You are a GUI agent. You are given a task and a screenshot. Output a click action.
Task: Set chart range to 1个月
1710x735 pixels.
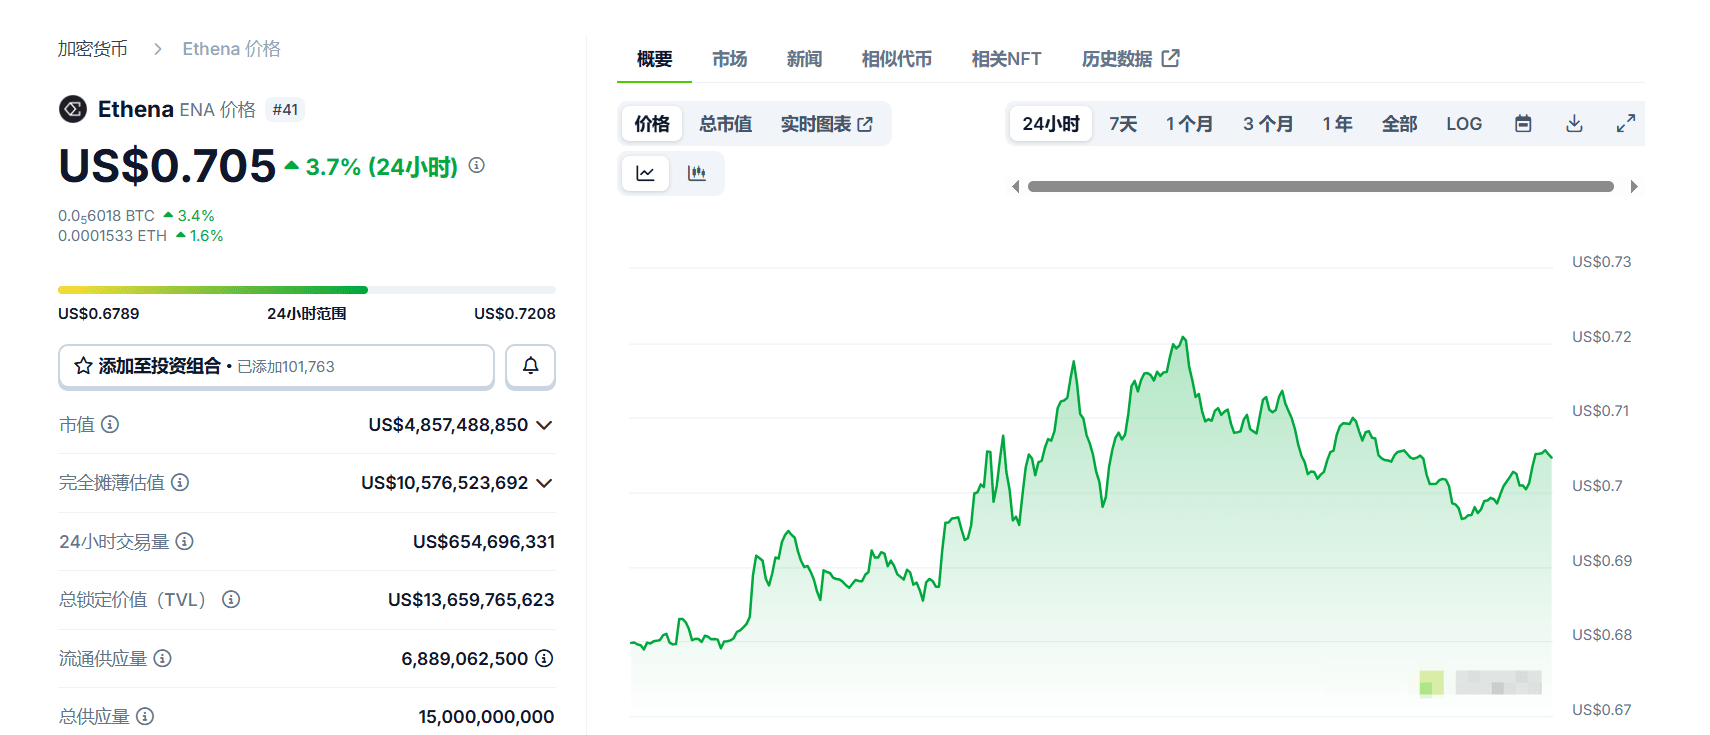pyautogui.click(x=1190, y=124)
